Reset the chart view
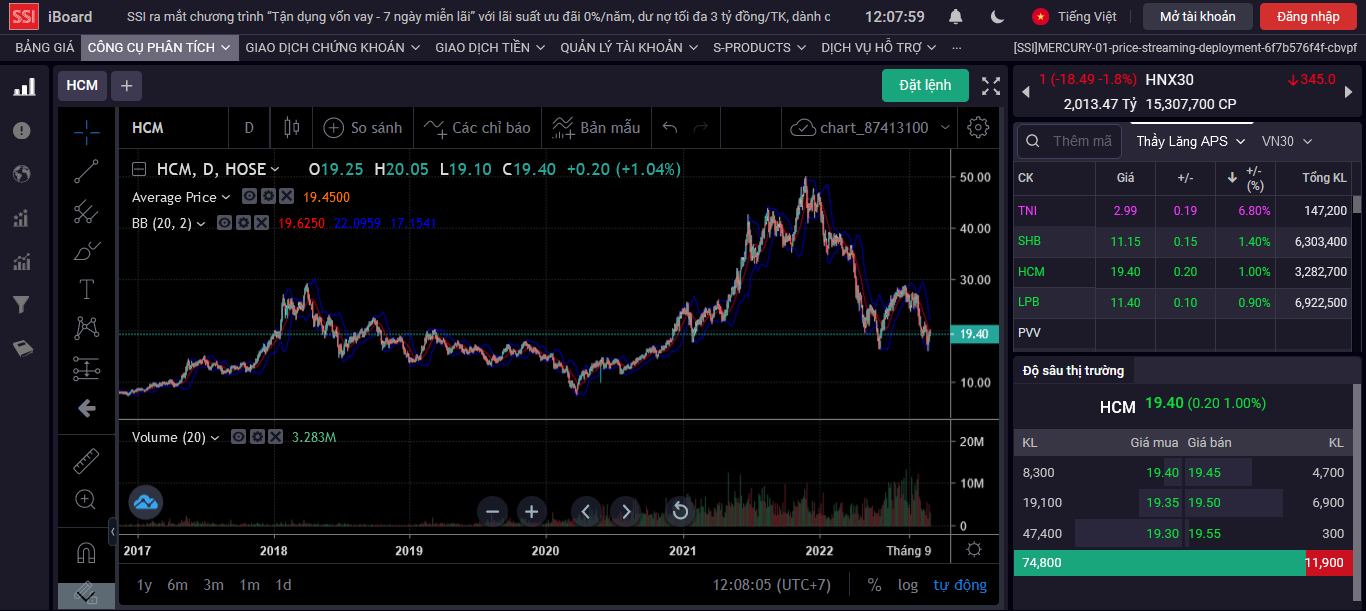Screen dimensions: 1366x611 tap(680, 512)
